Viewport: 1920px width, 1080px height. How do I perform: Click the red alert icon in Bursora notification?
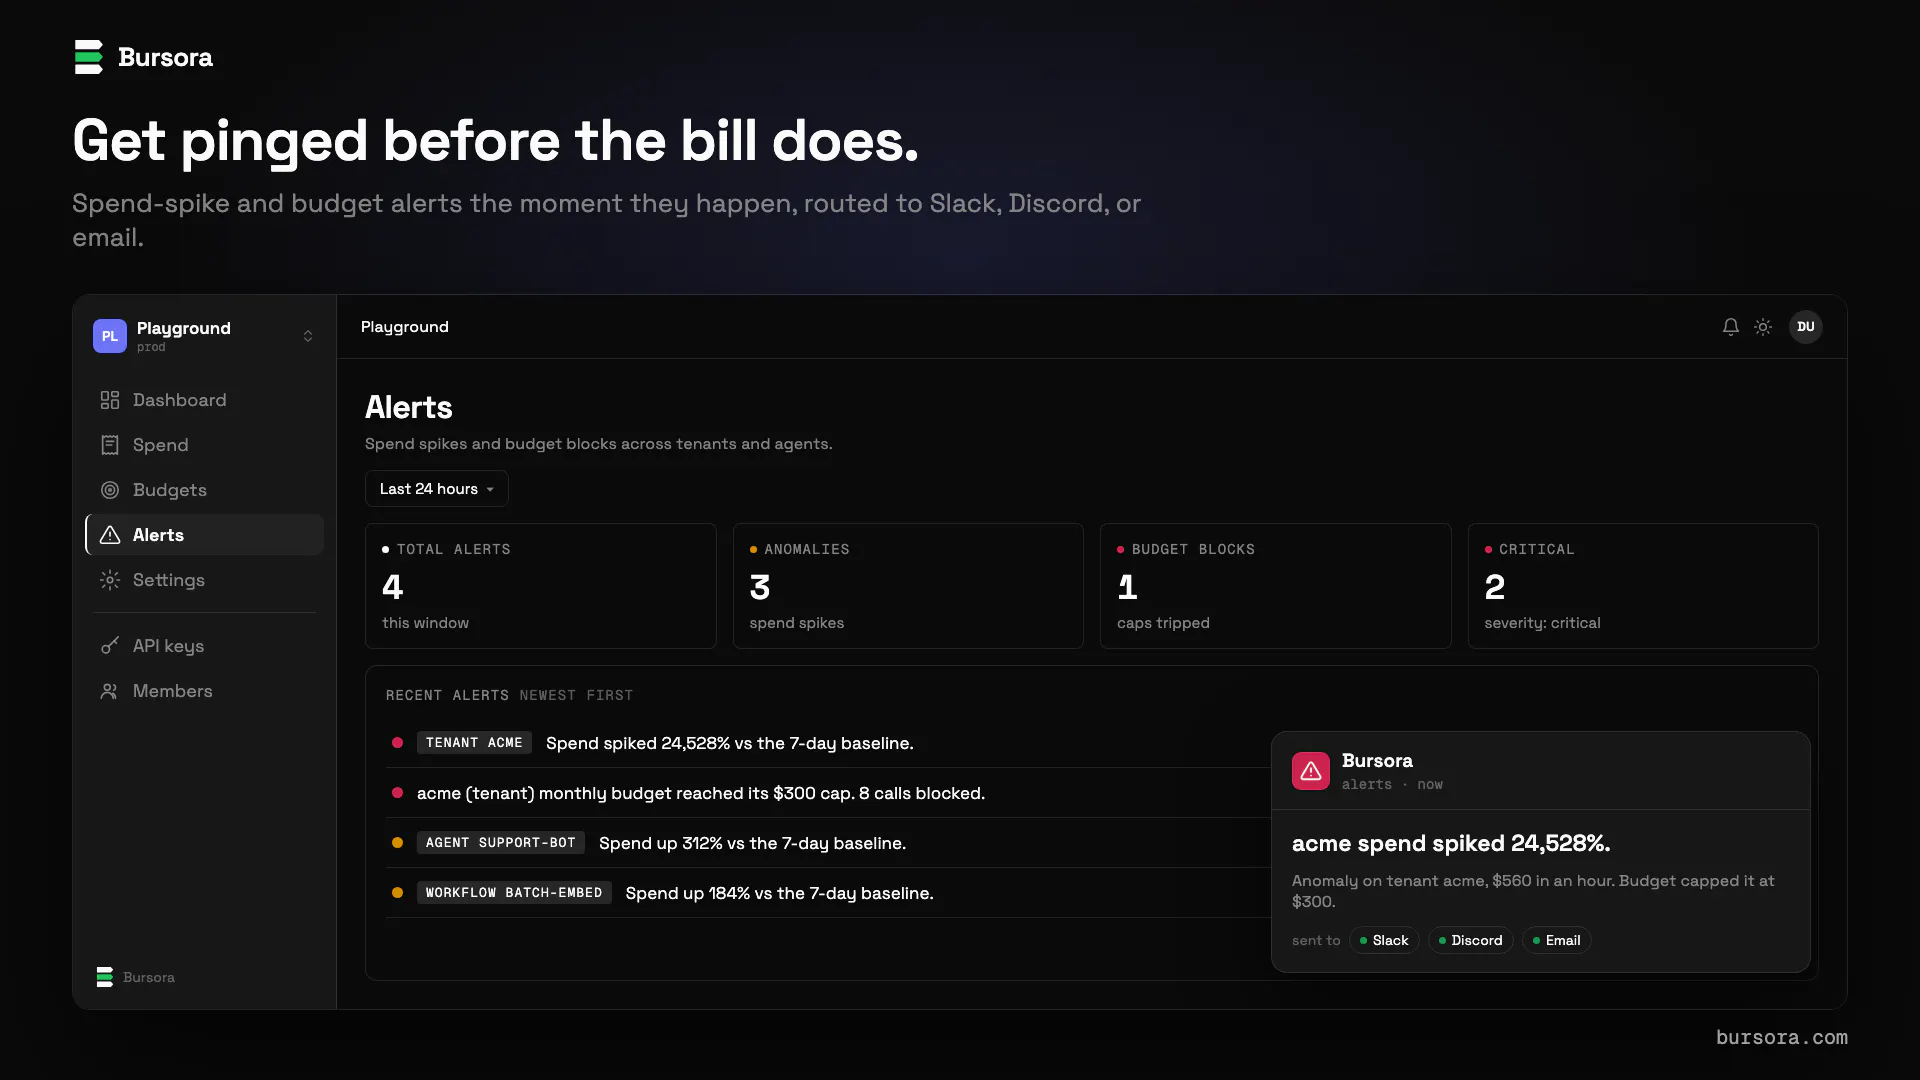[x=1311, y=771]
